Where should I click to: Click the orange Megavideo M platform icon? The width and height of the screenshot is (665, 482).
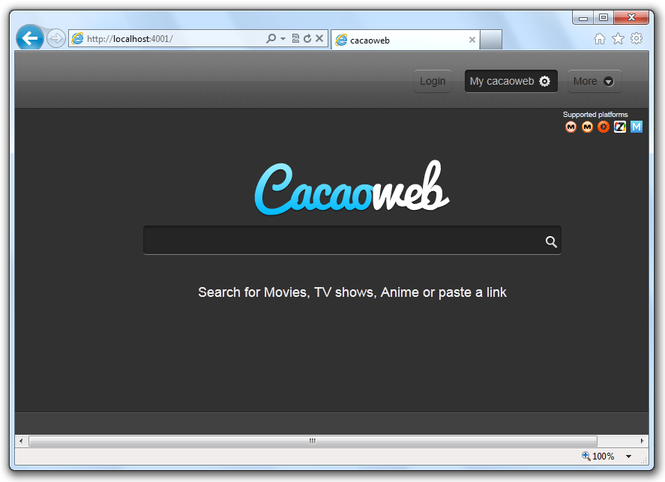coord(587,127)
